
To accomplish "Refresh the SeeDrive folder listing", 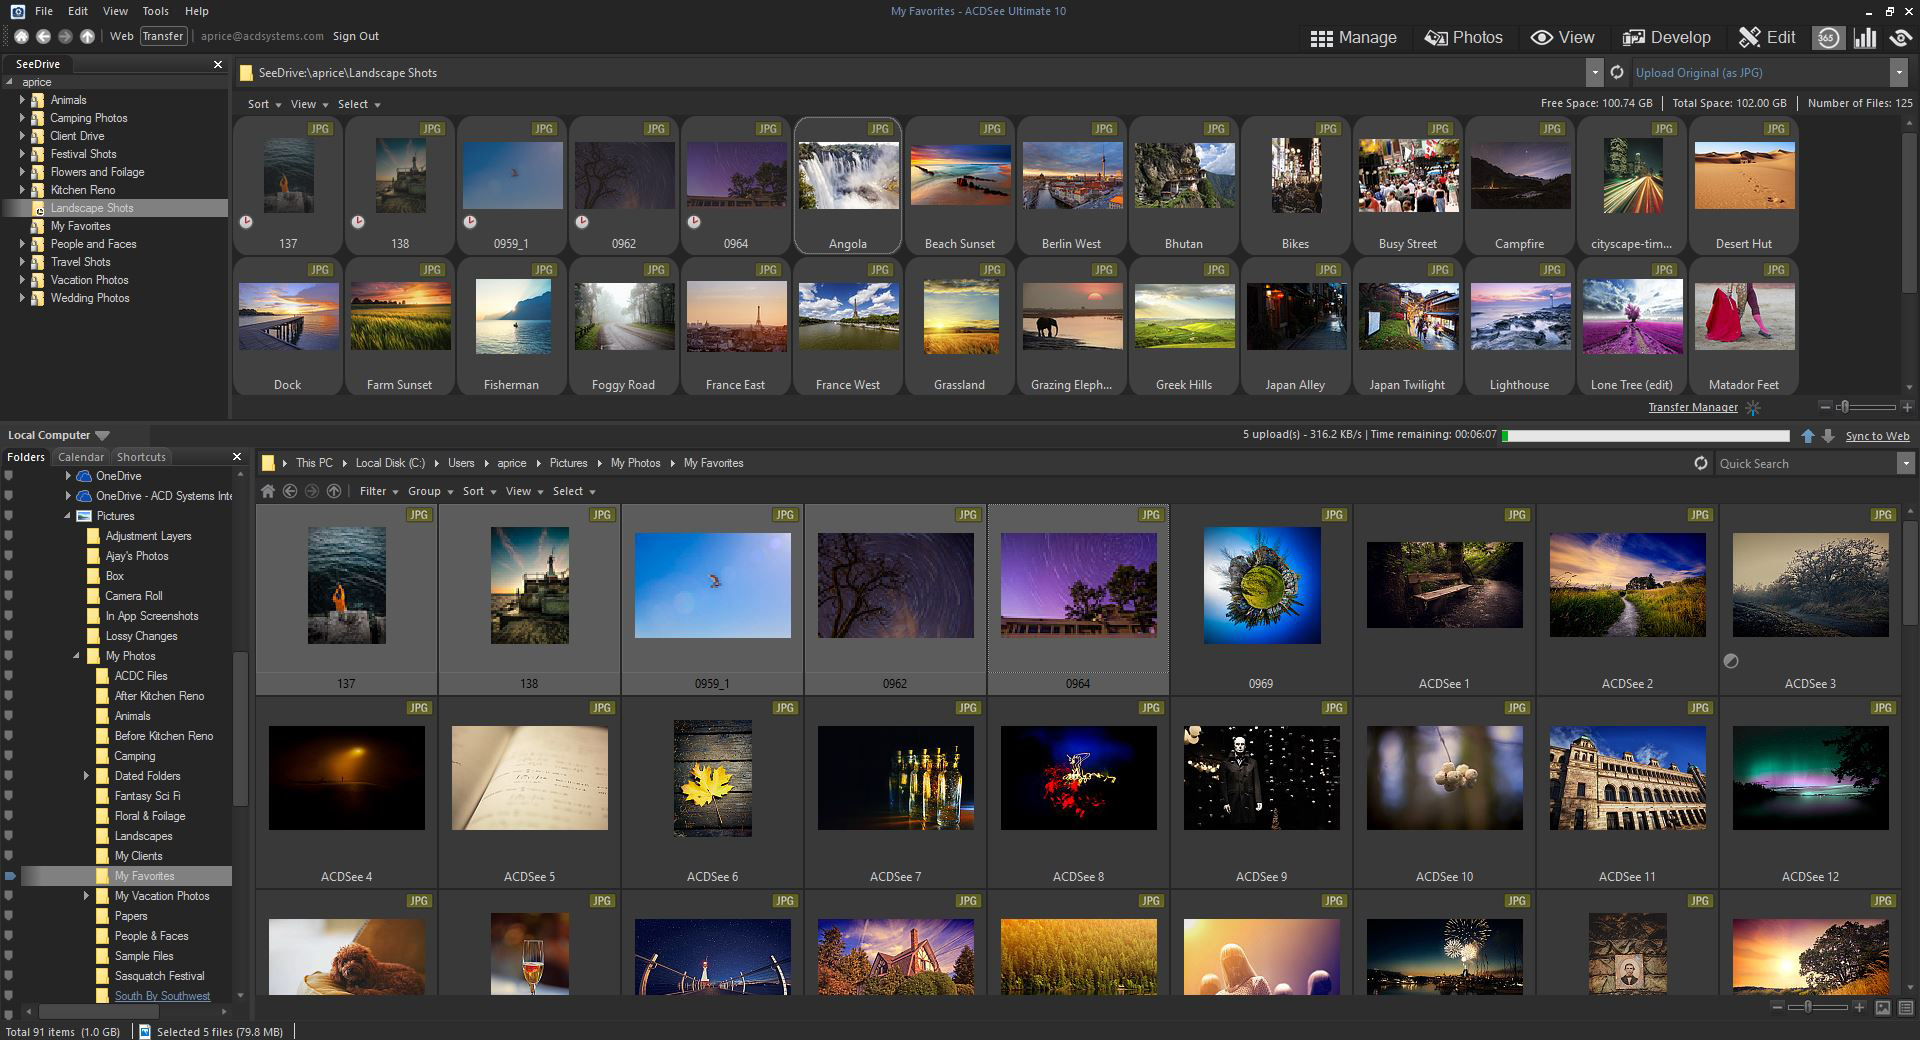I will pyautogui.click(x=1617, y=73).
